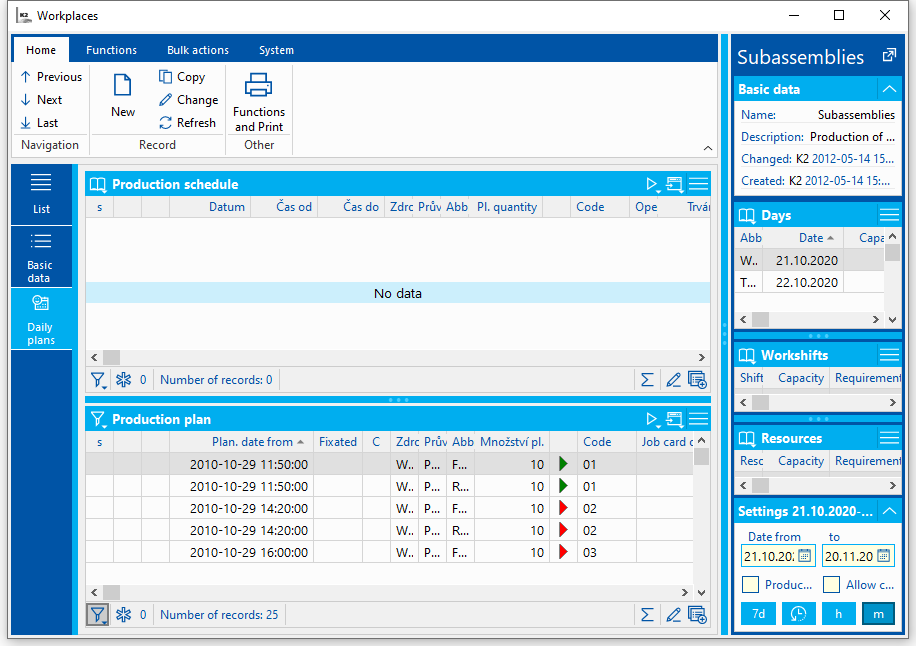Image resolution: width=916 pixels, height=646 pixels.
Task: Open the System ribbon tab
Action: tap(276, 50)
